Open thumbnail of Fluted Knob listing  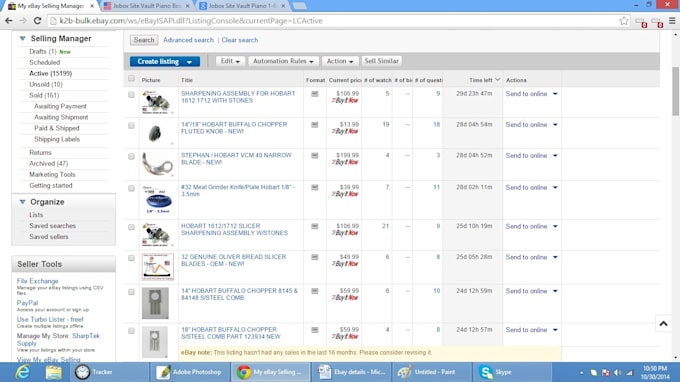pos(155,133)
